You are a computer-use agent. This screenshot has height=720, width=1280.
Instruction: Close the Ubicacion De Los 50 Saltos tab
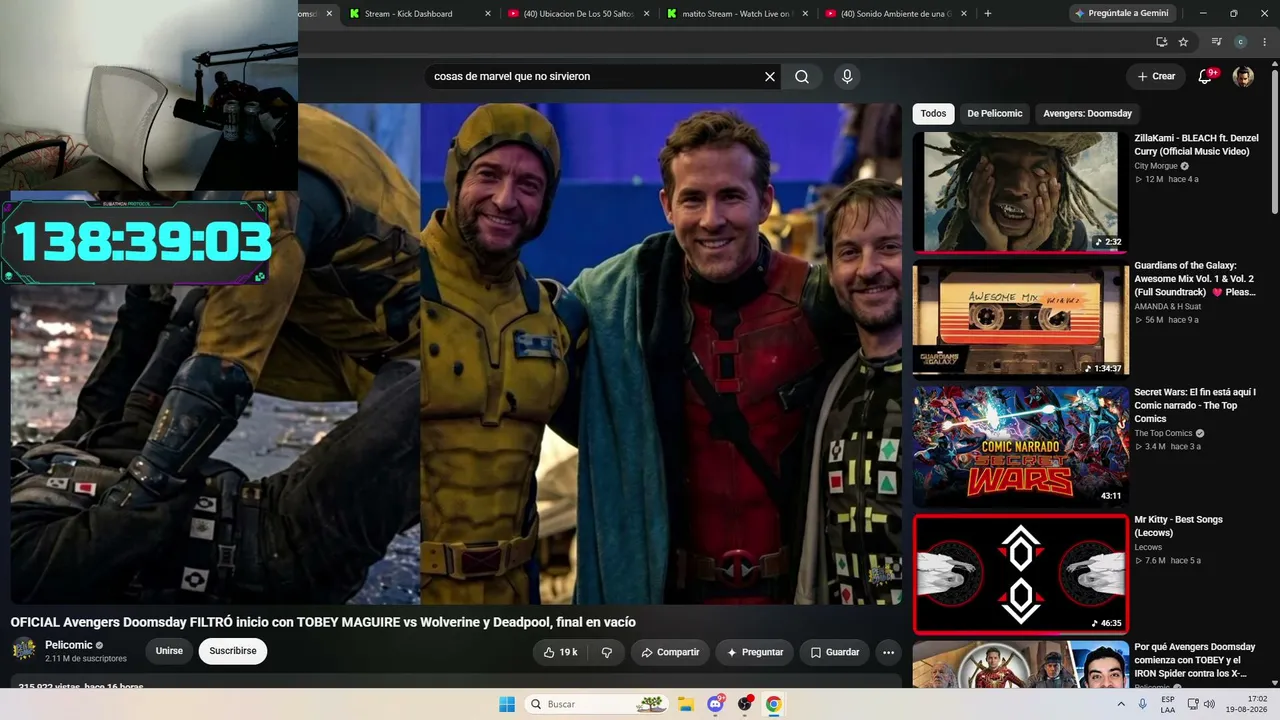[x=647, y=14]
